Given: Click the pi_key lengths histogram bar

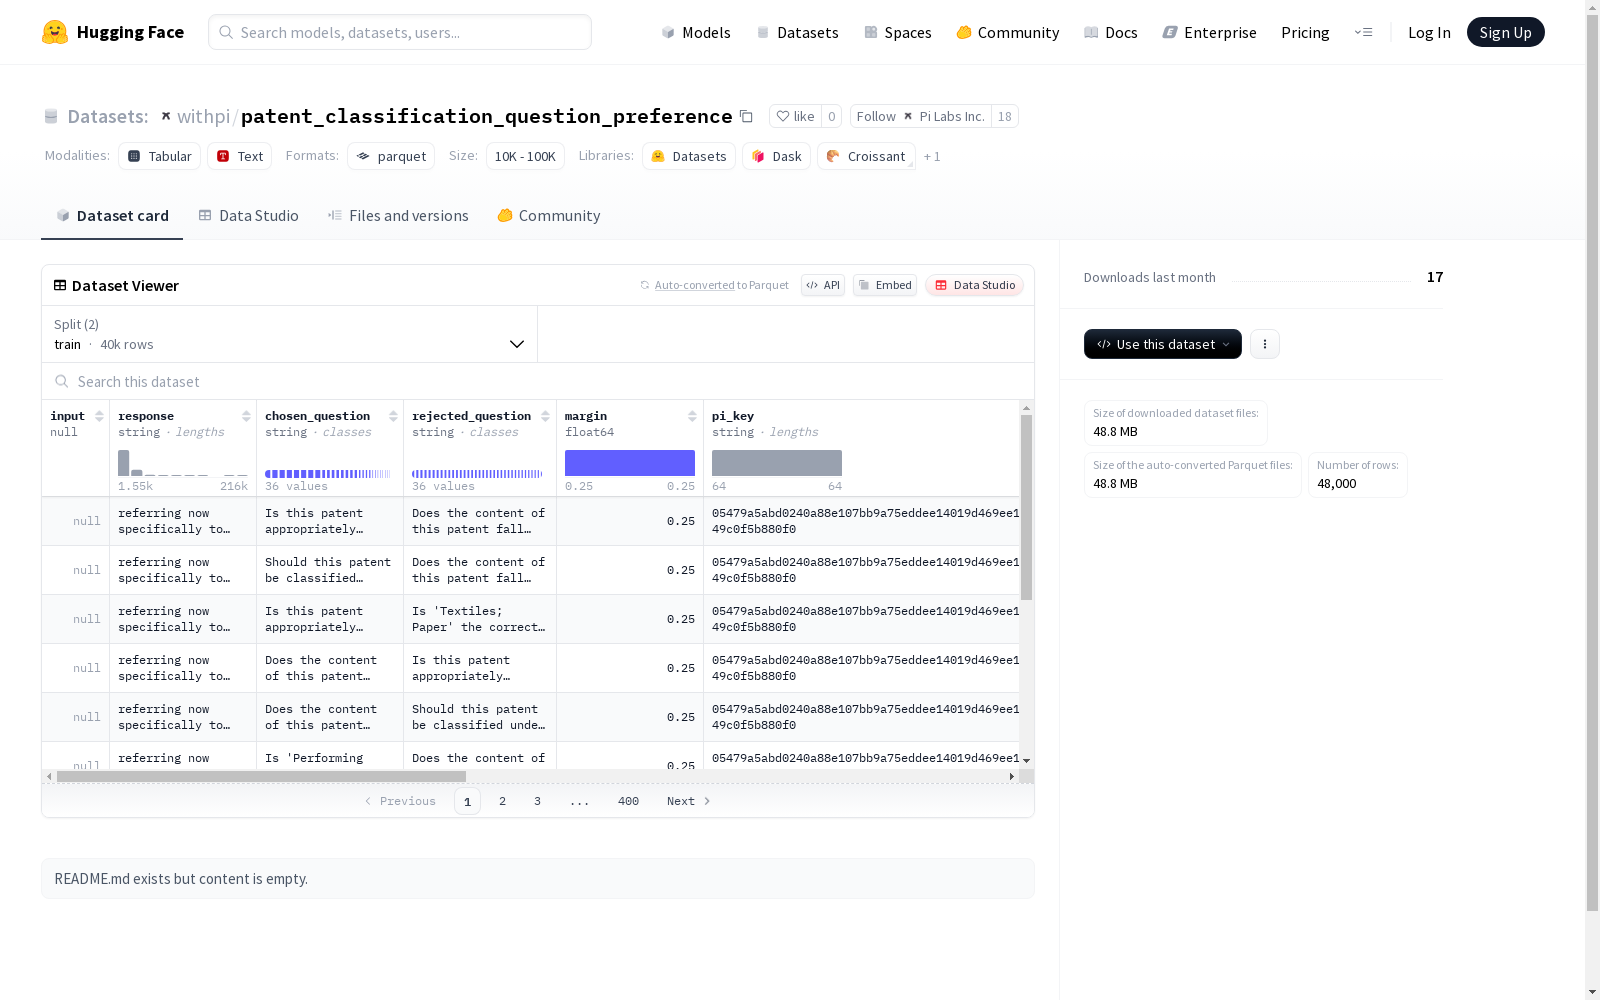Looking at the screenshot, I should 777,463.
